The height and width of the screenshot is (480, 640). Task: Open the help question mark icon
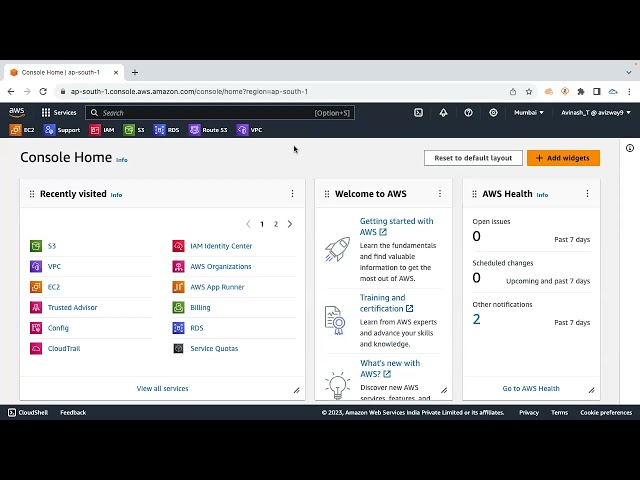click(468, 113)
